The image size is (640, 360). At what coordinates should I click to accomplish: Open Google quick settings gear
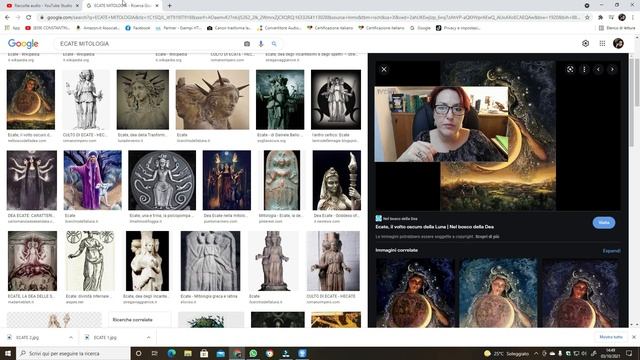click(585, 43)
